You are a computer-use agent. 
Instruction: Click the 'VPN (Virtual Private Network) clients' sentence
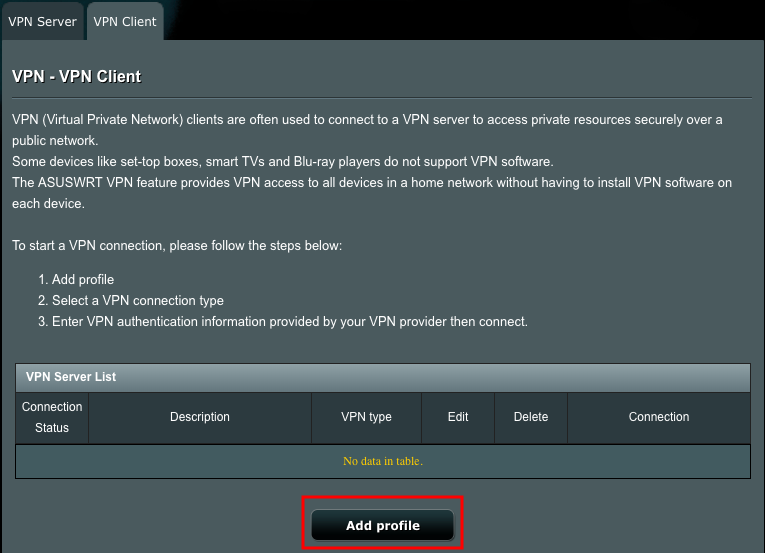pyautogui.click(x=367, y=120)
